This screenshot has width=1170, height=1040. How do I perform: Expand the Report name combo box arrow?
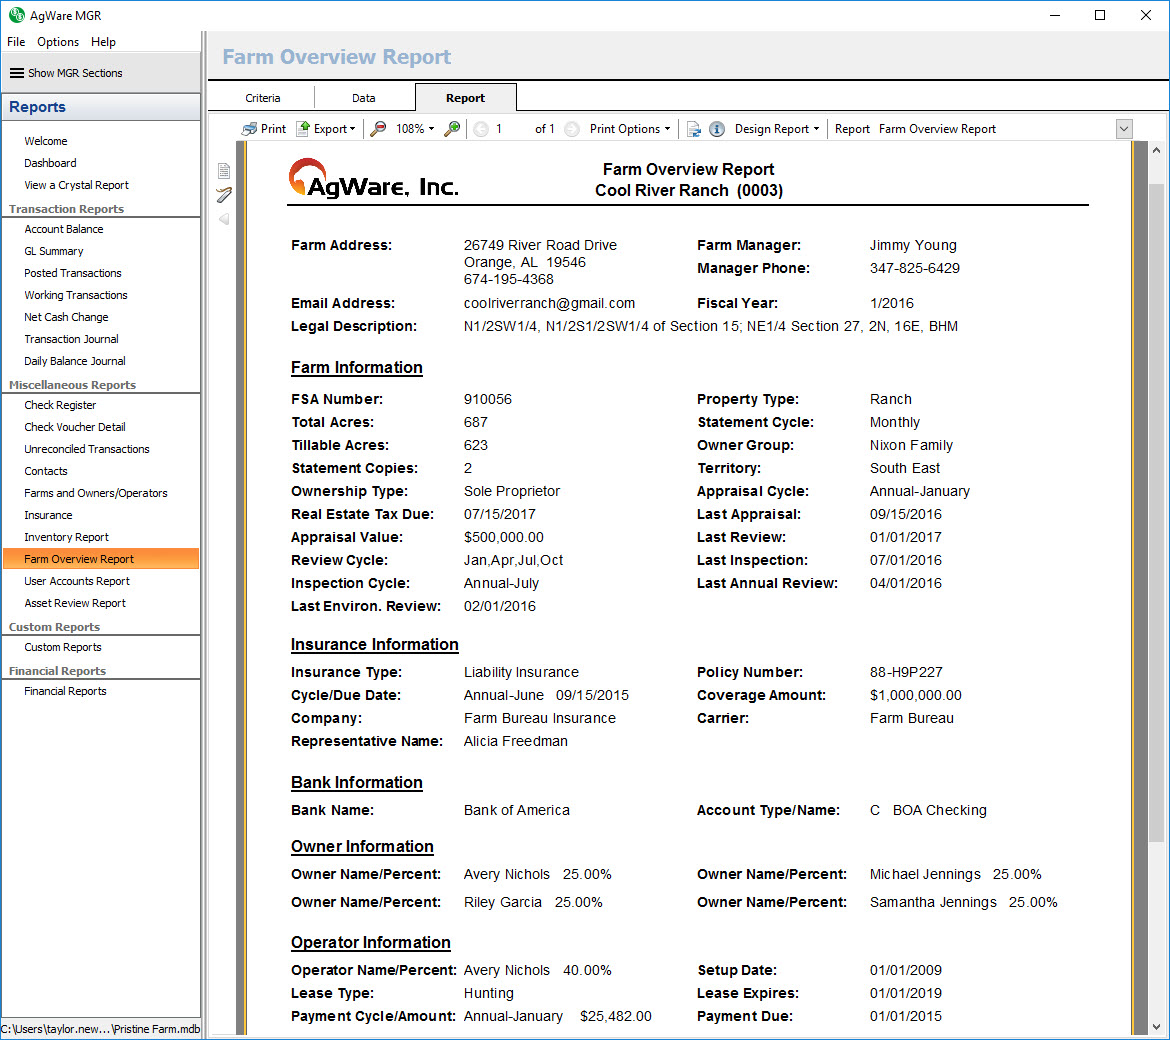1124,129
